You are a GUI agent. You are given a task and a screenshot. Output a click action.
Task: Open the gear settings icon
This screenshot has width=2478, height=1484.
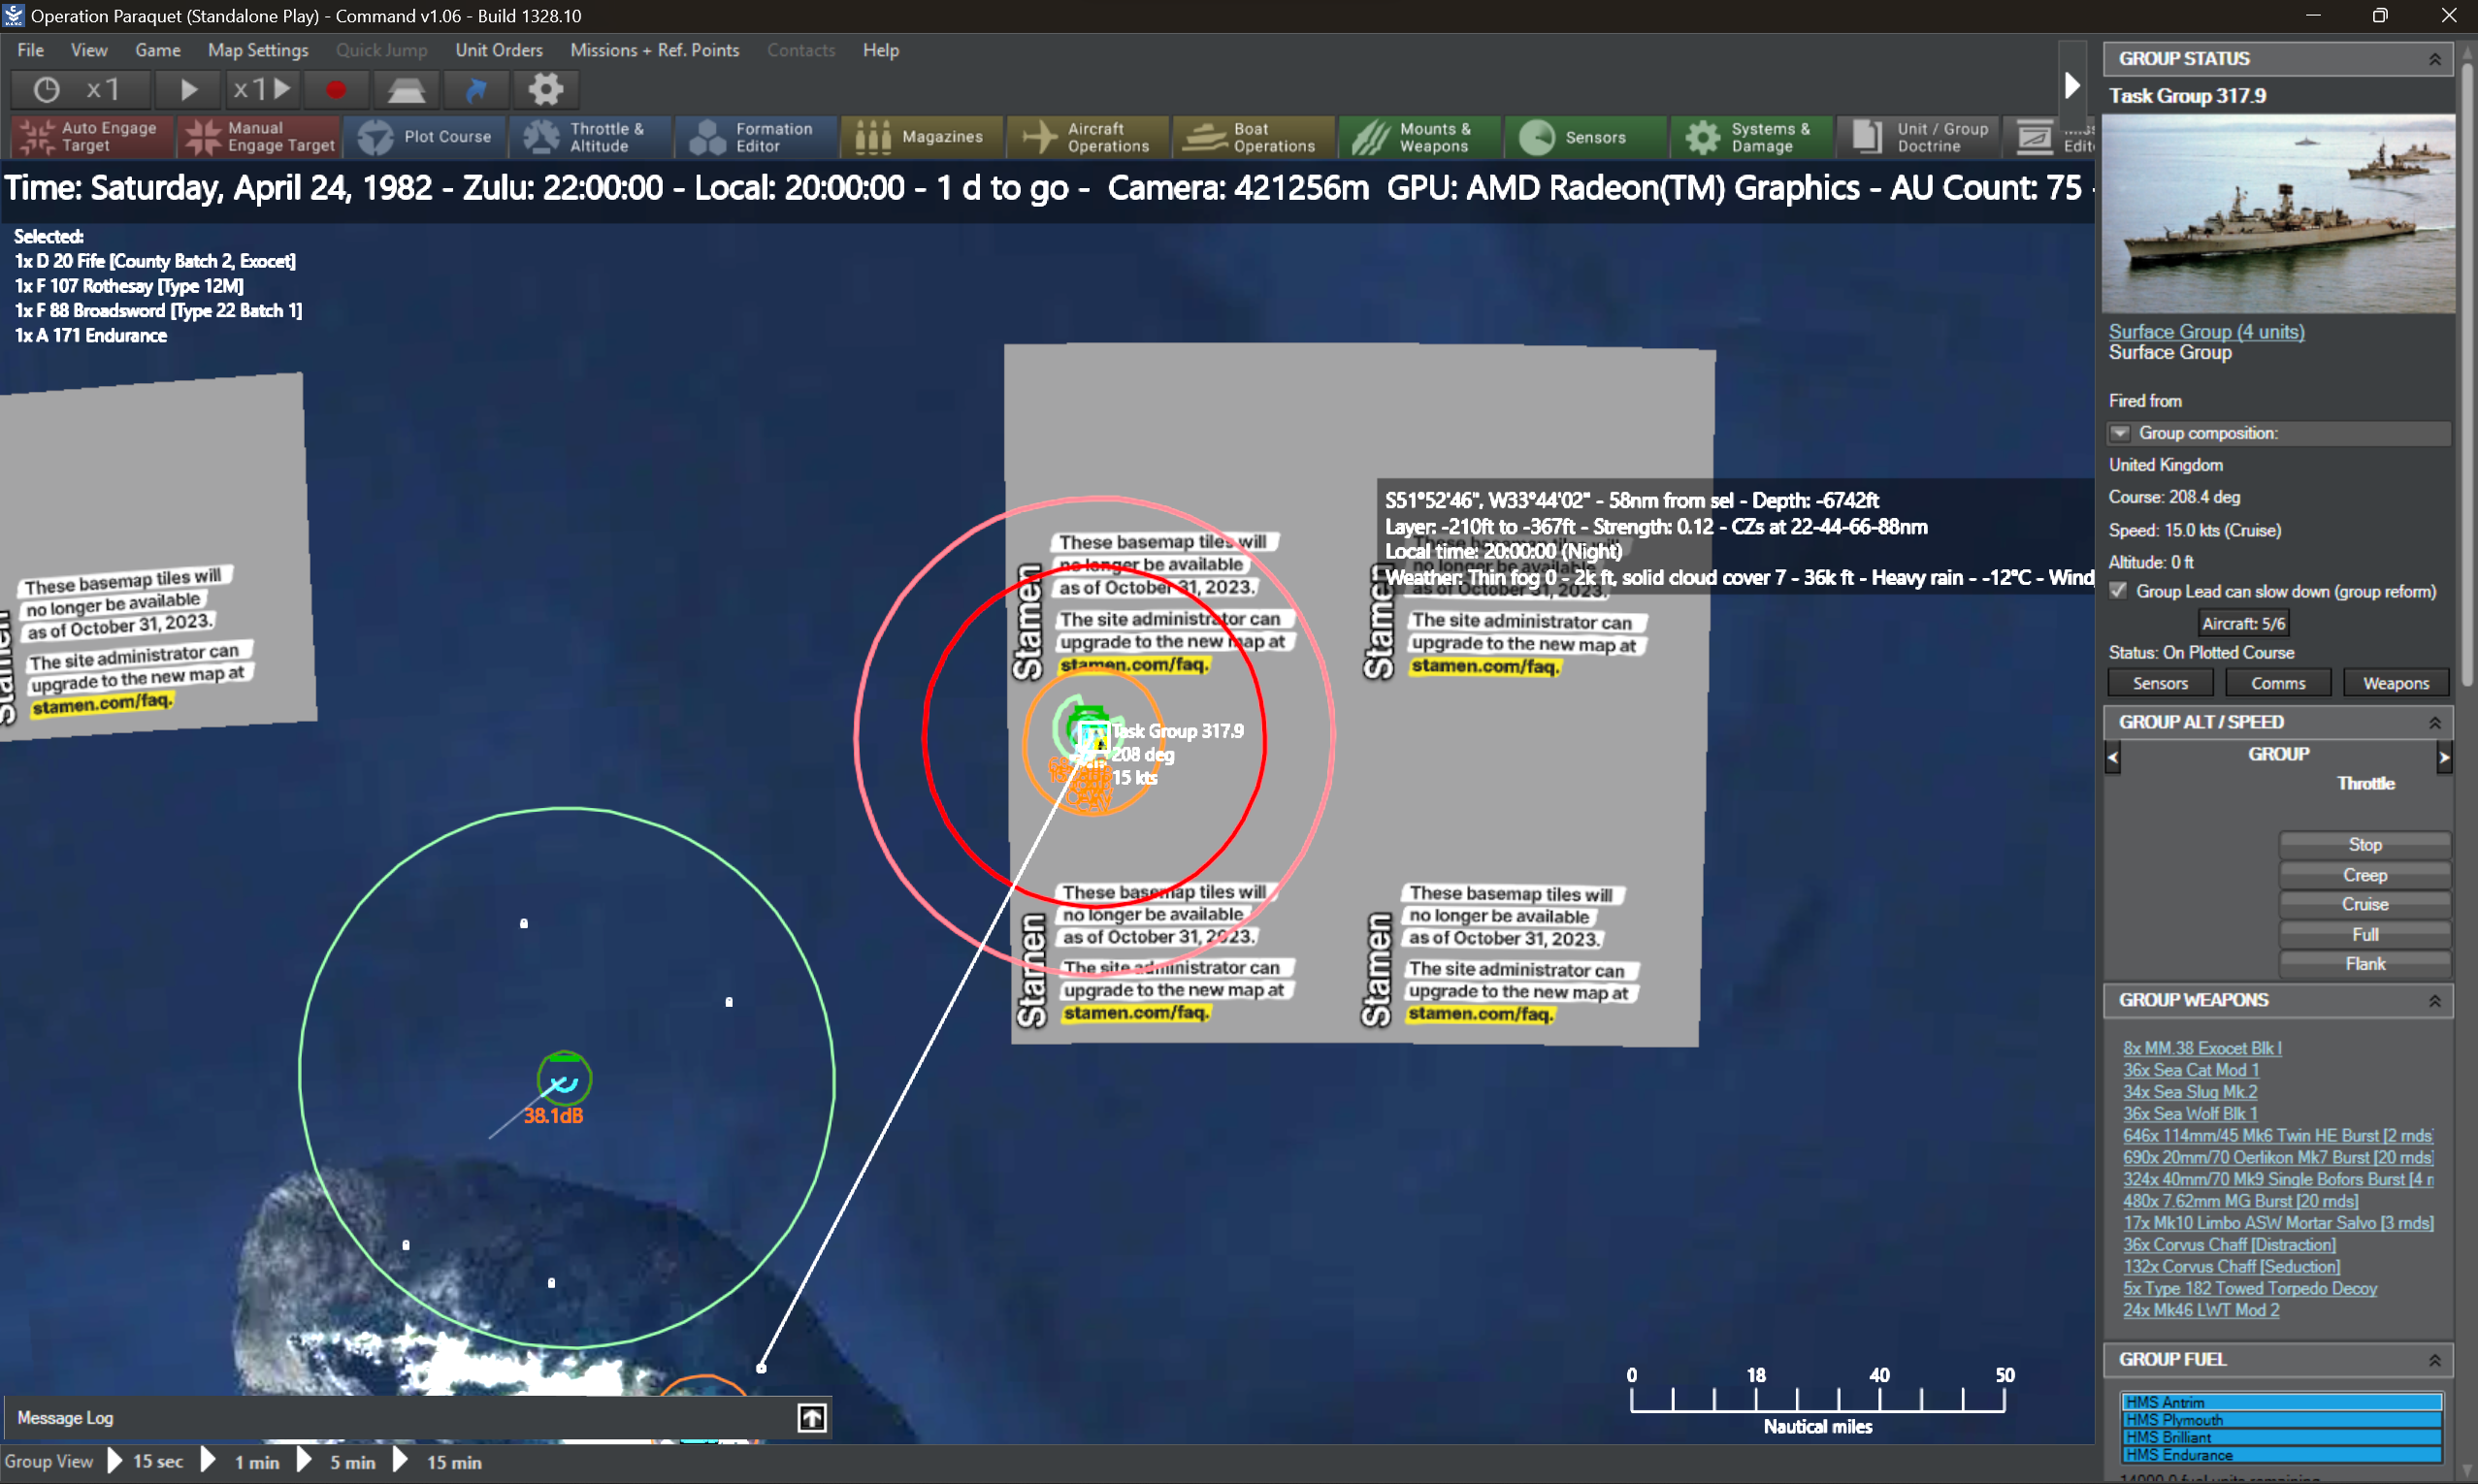pyautogui.click(x=545, y=90)
